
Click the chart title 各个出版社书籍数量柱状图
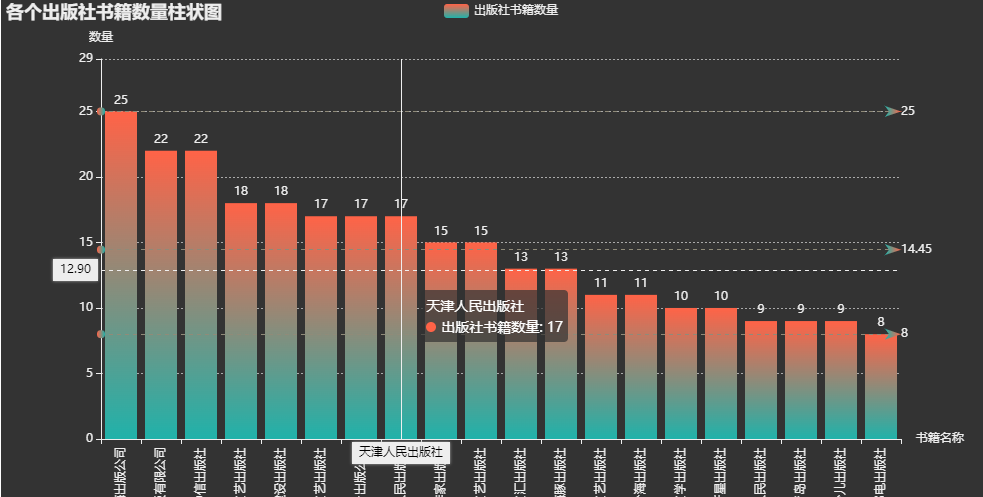[x=114, y=13]
